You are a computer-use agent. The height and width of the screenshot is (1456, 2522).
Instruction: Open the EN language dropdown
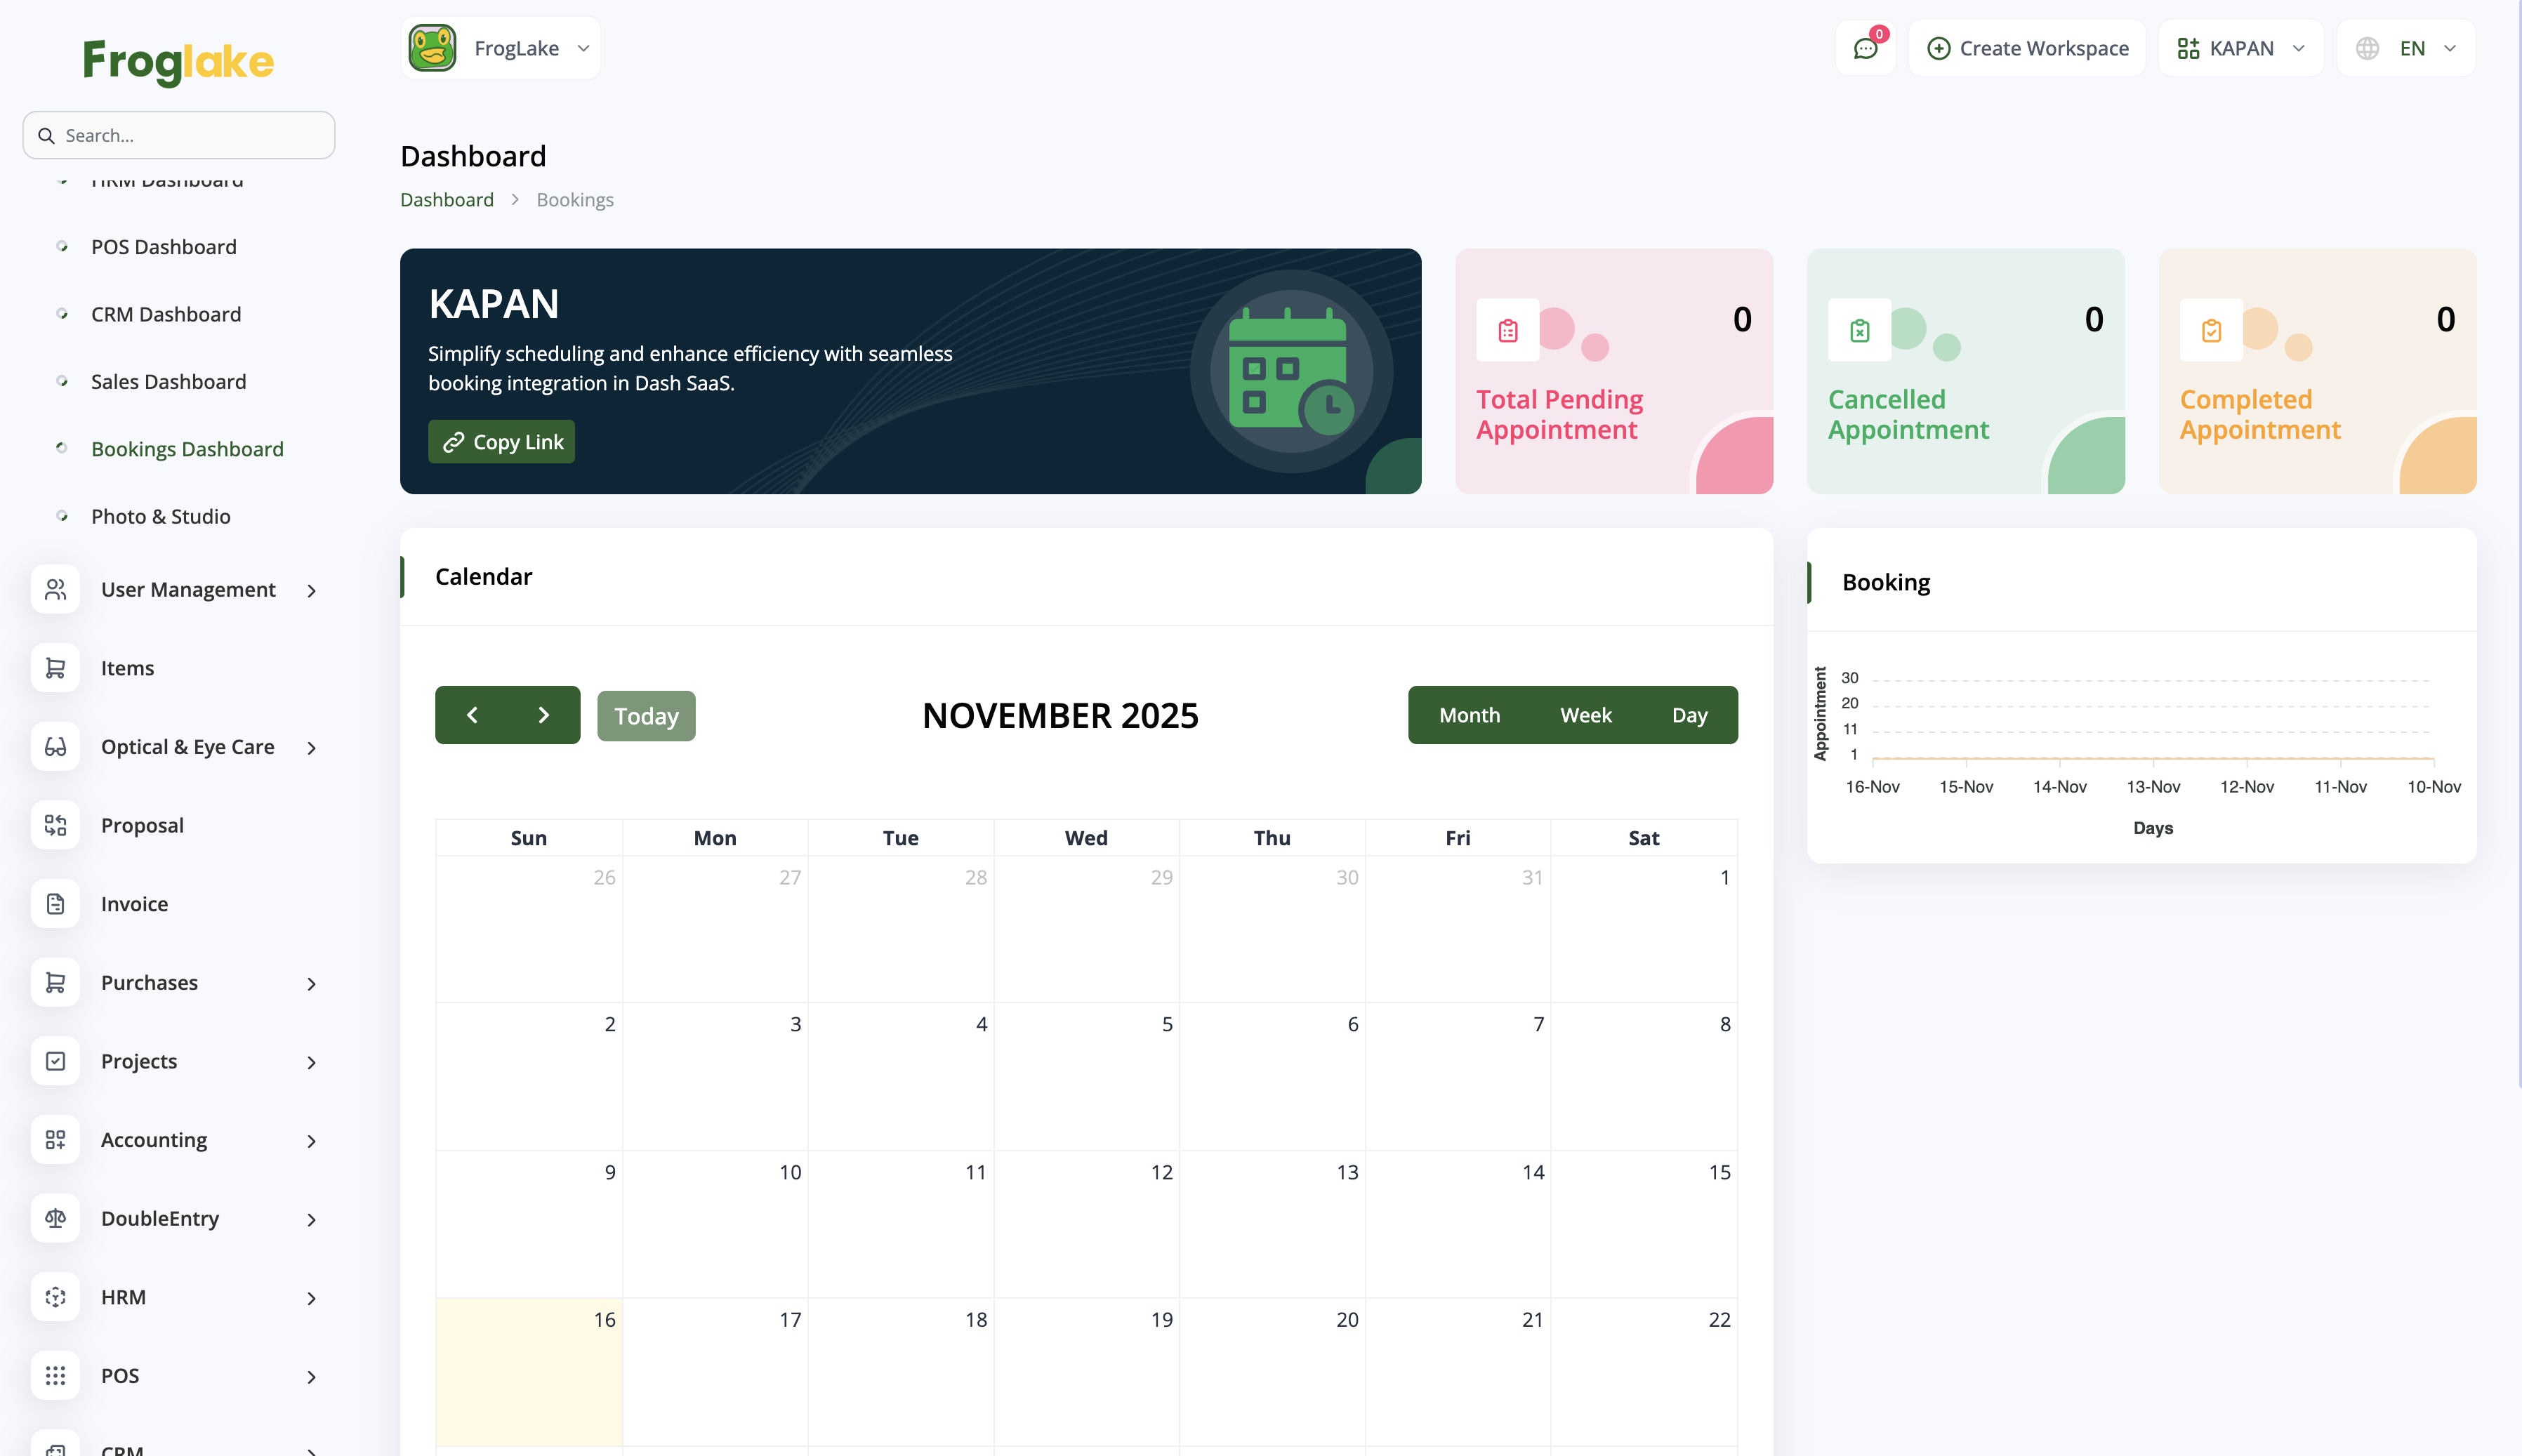(x=2407, y=48)
